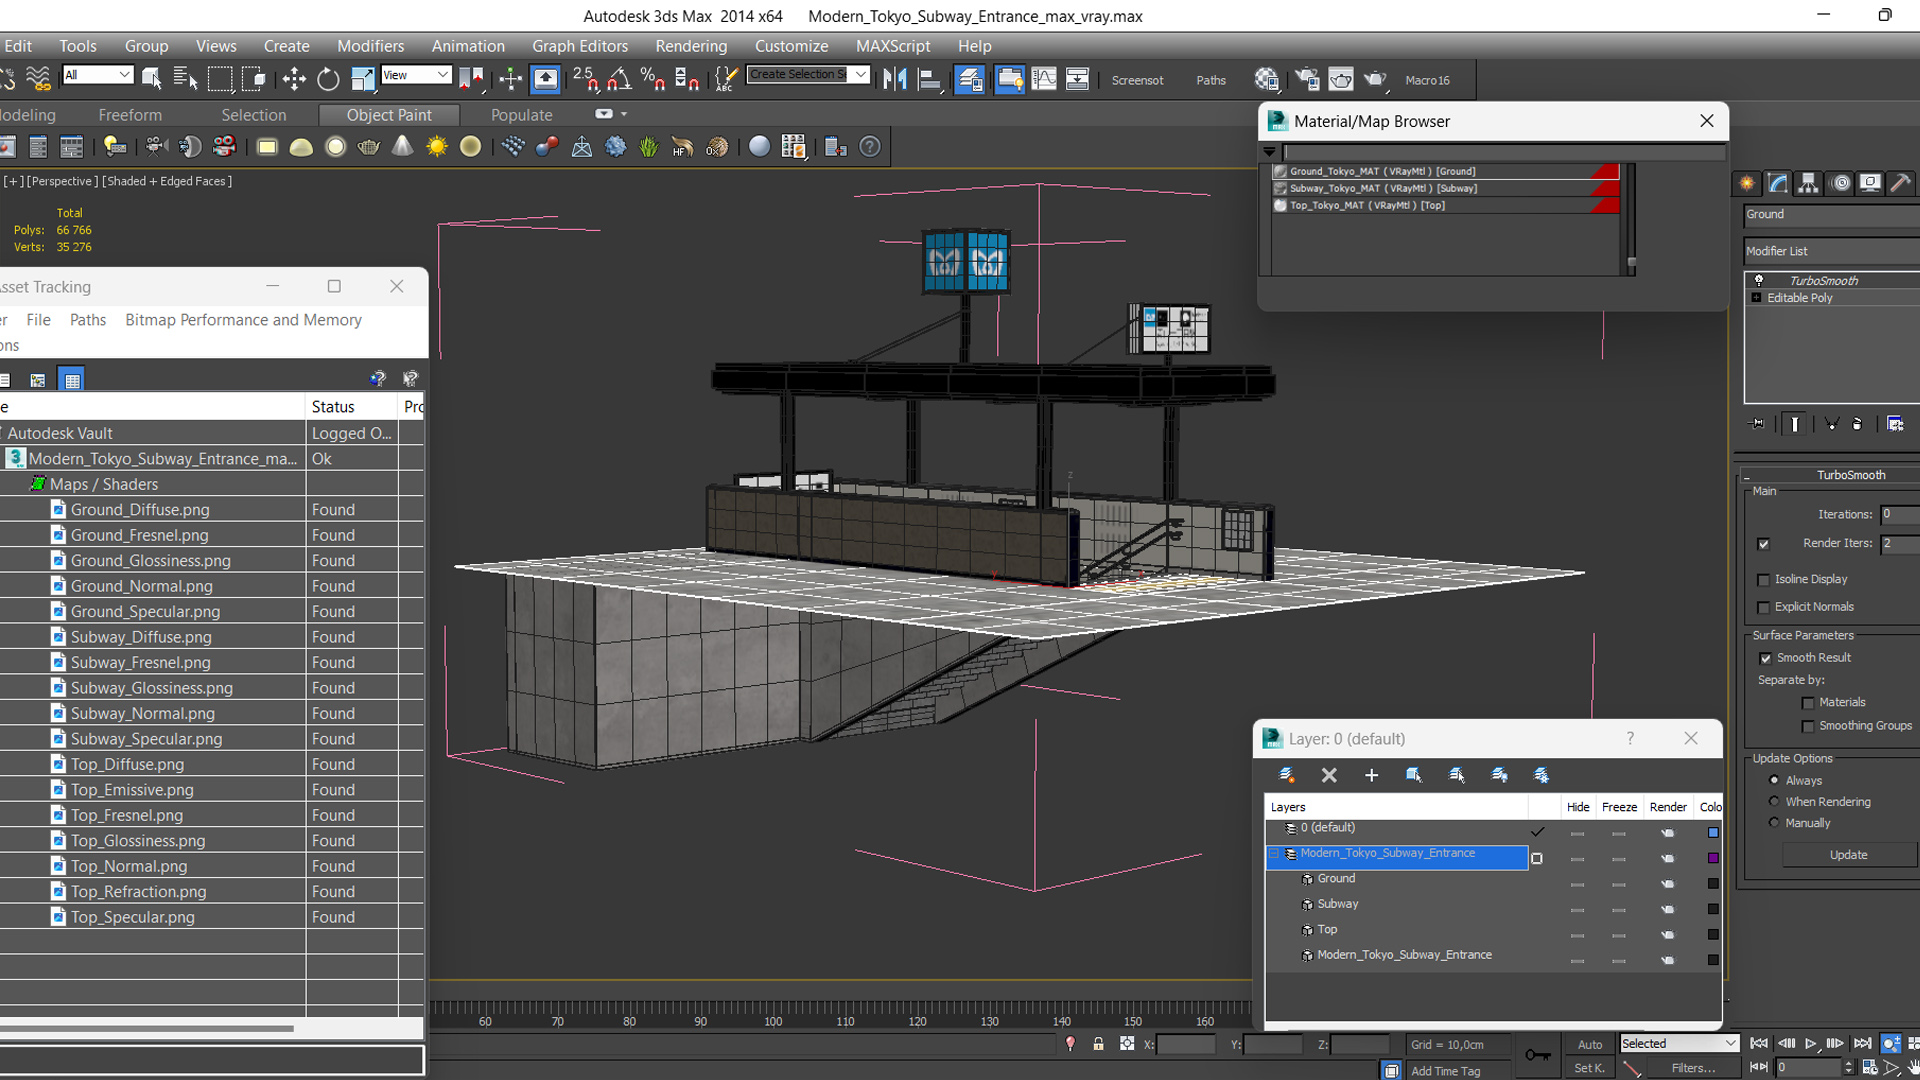The image size is (1920, 1080).
Task: Open the View reference coordinate dropdown
Action: pyautogui.click(x=416, y=75)
